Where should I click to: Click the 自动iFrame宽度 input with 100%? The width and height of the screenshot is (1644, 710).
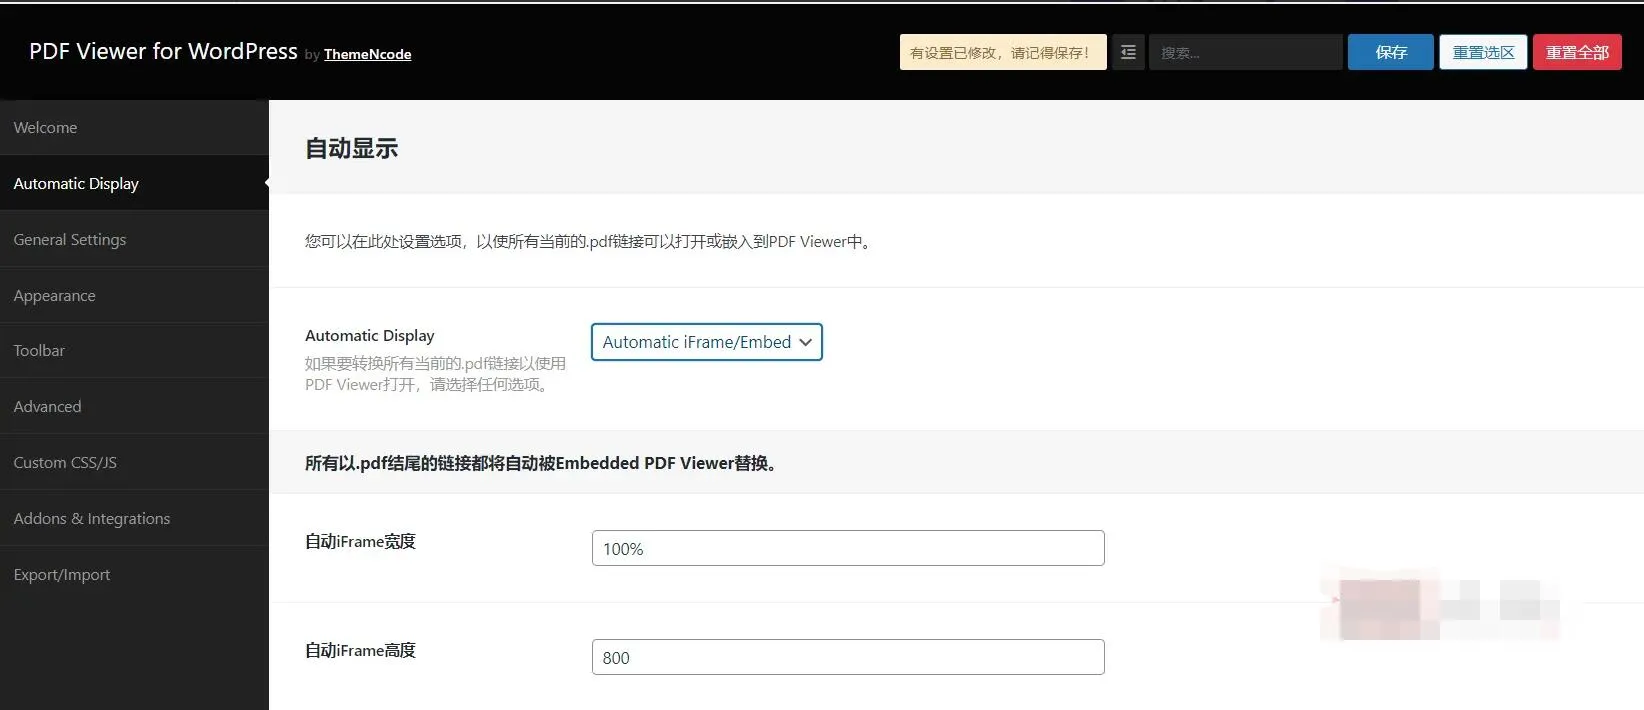848,548
